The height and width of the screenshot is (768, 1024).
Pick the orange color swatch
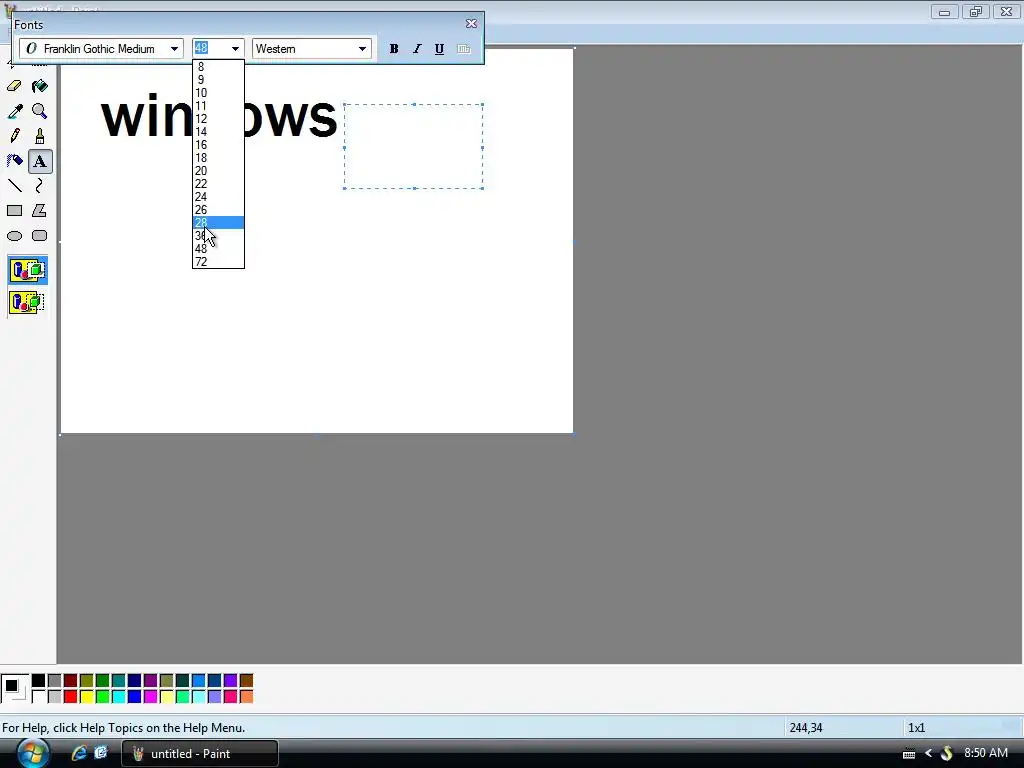(x=246, y=697)
